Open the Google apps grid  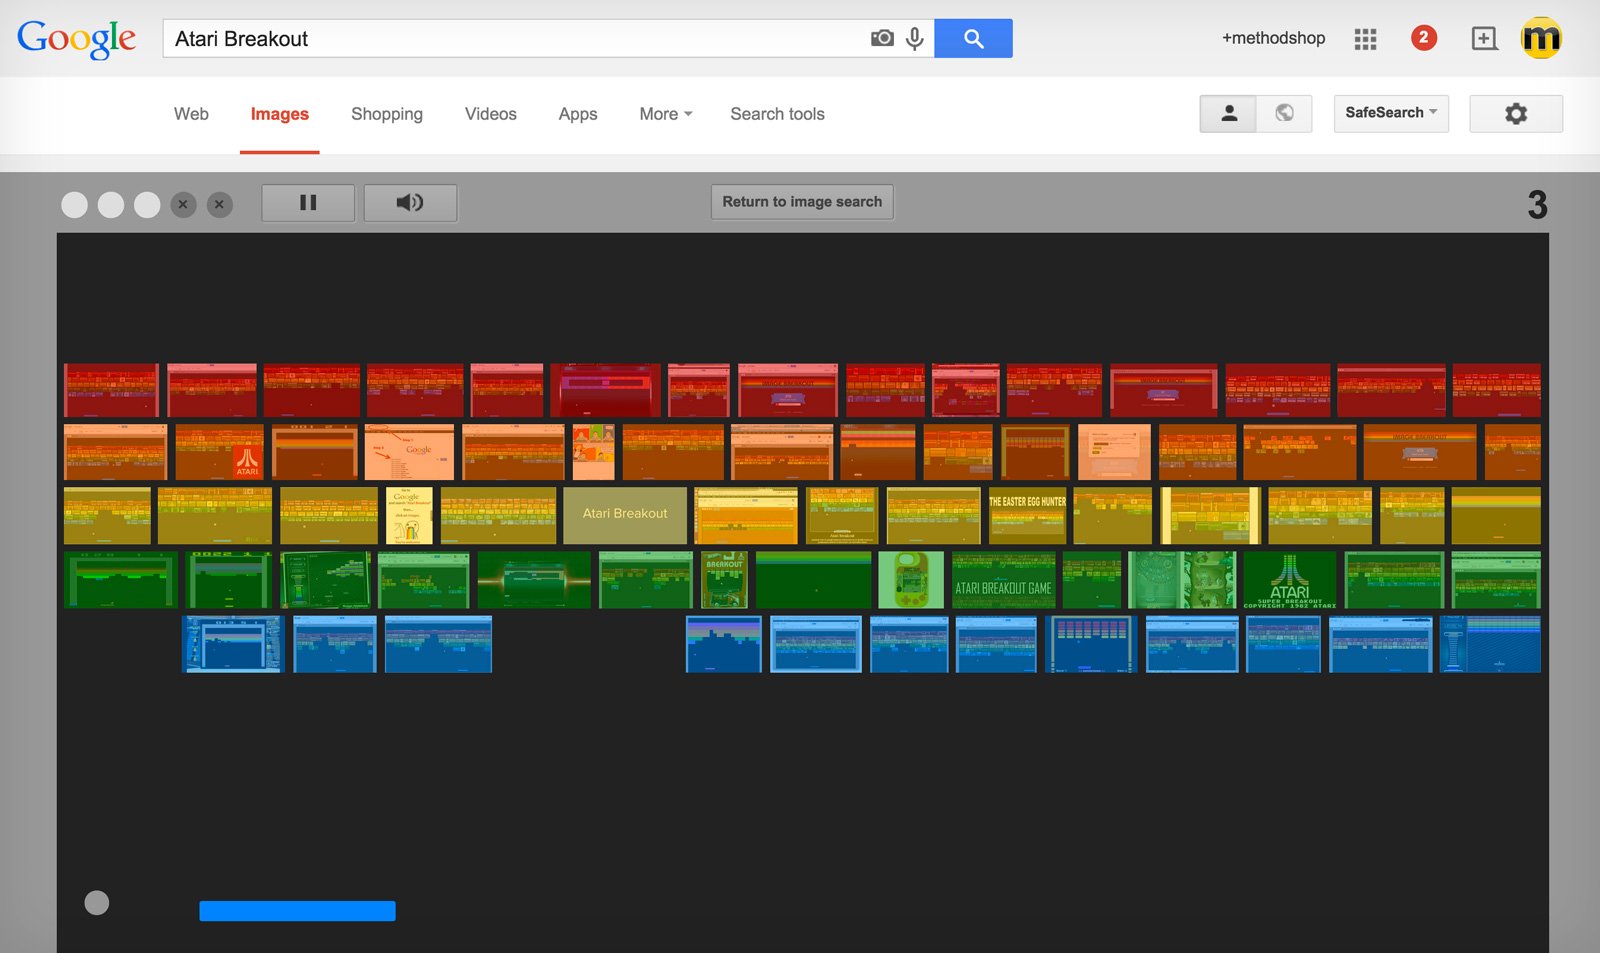pos(1365,39)
